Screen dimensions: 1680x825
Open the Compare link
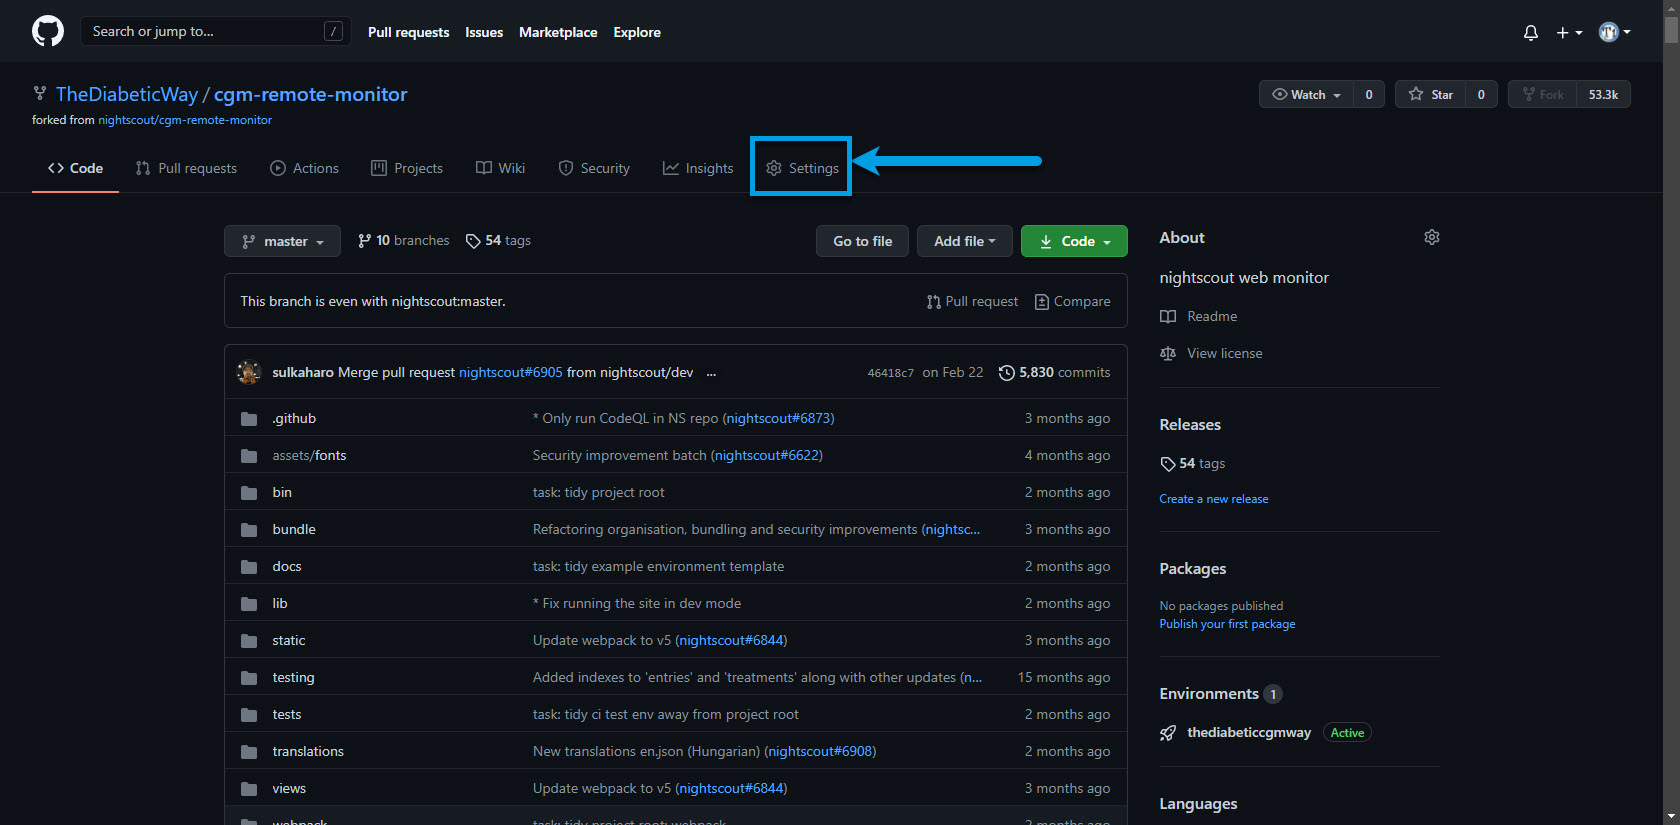point(1072,301)
